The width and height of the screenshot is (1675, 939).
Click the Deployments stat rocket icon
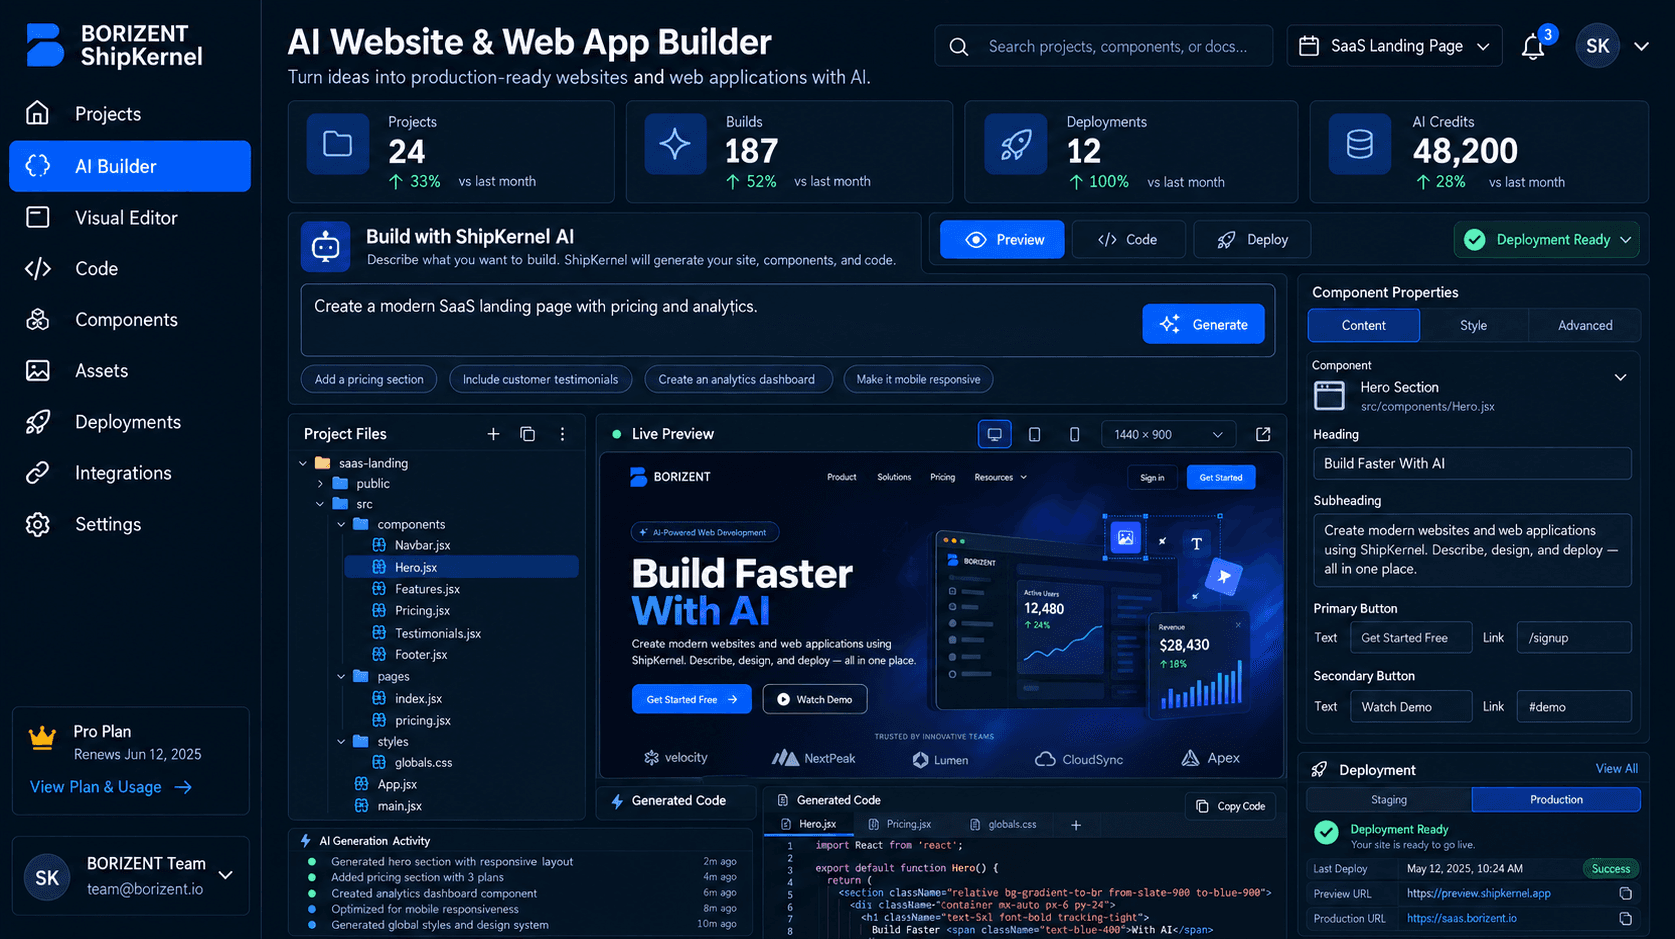click(x=1015, y=145)
